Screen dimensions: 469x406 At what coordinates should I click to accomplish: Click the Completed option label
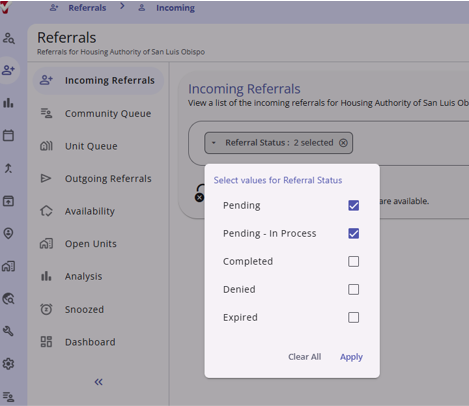click(248, 261)
